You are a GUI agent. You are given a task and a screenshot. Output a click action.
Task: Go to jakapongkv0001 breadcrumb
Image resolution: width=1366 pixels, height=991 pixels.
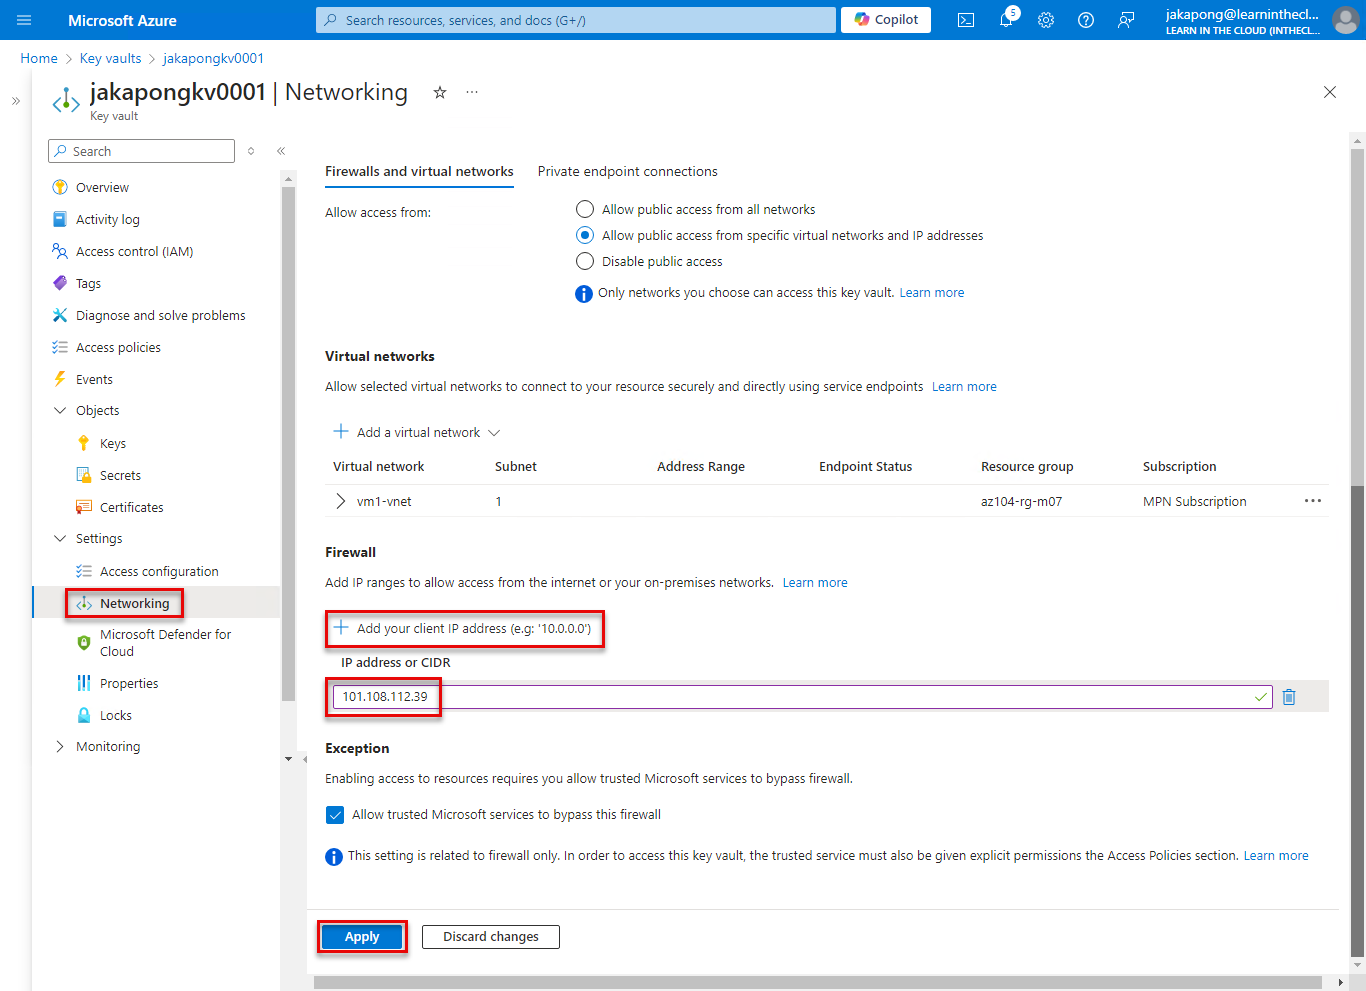pos(213,58)
